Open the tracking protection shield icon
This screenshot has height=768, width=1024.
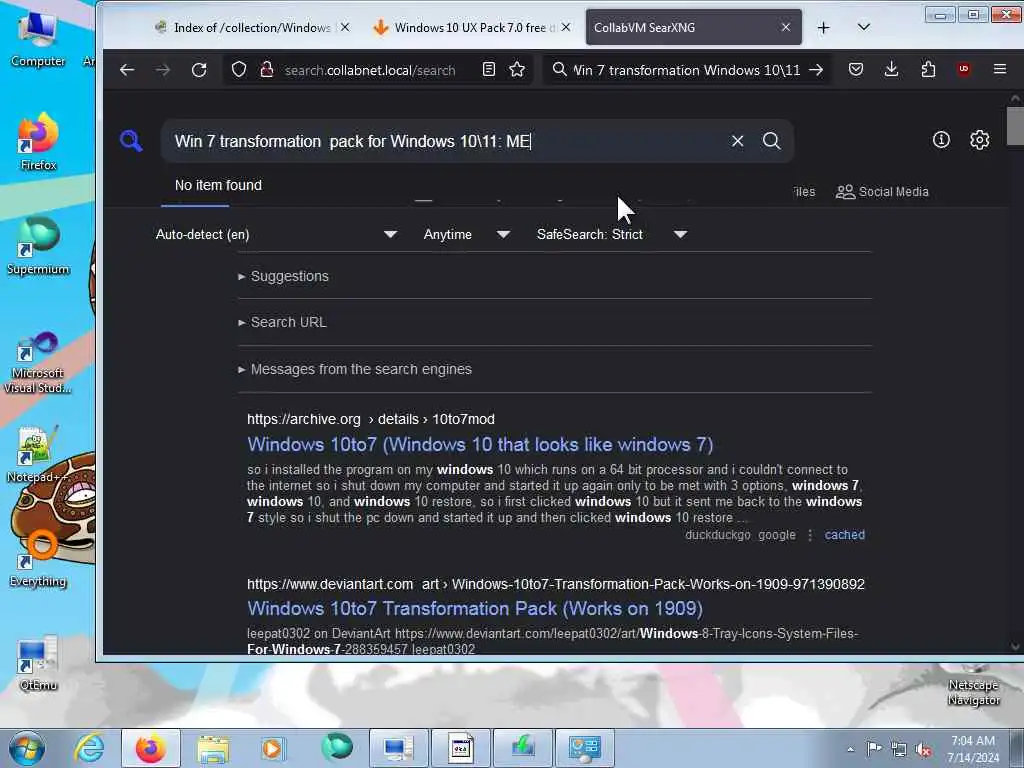point(239,70)
